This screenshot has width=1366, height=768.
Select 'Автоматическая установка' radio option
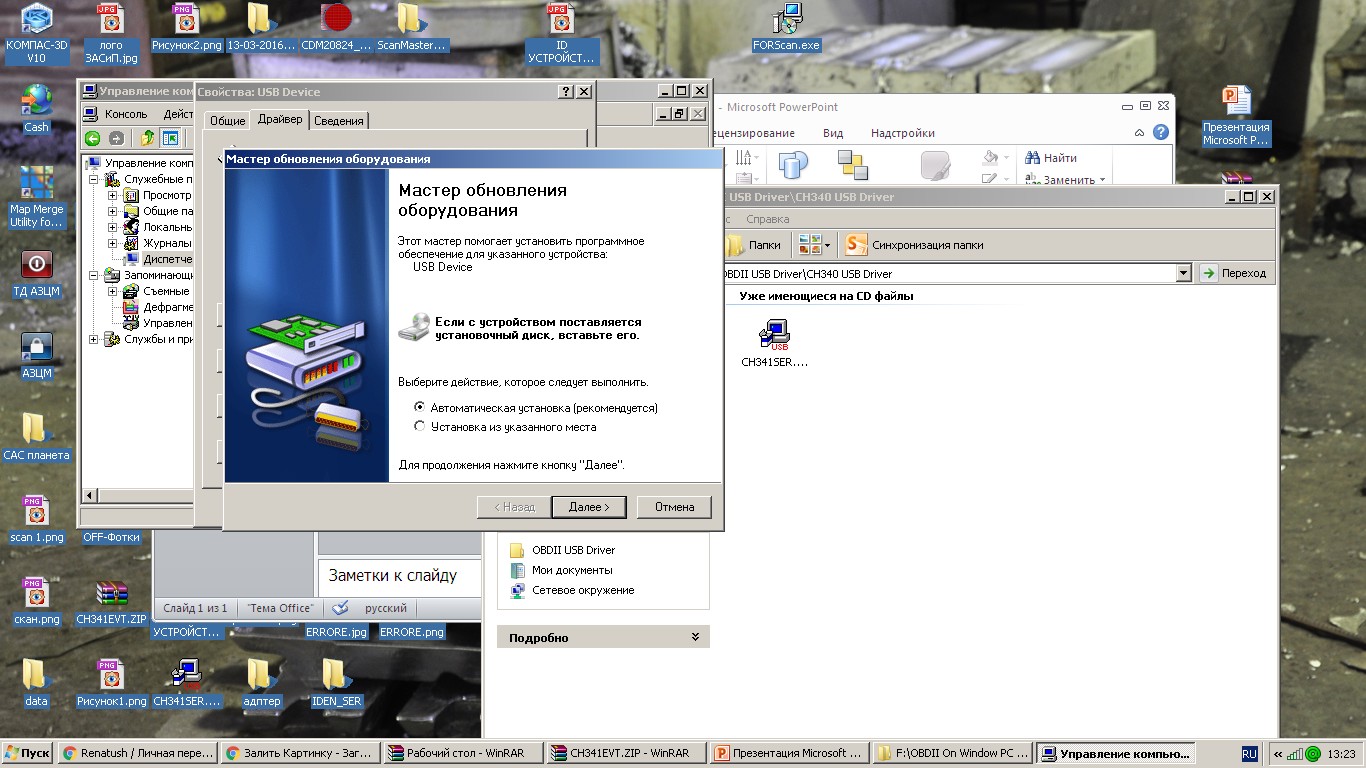point(420,407)
